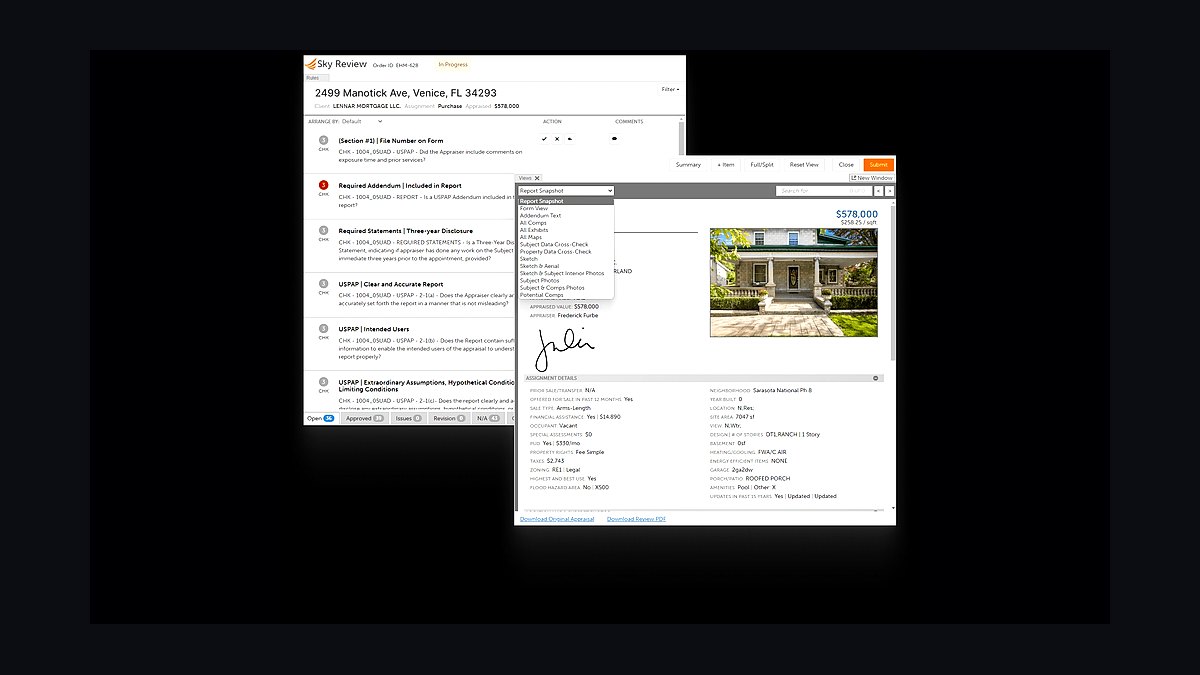Screen dimensions: 1200x675
Task: Choose Form View from the list
Action: (566, 208)
